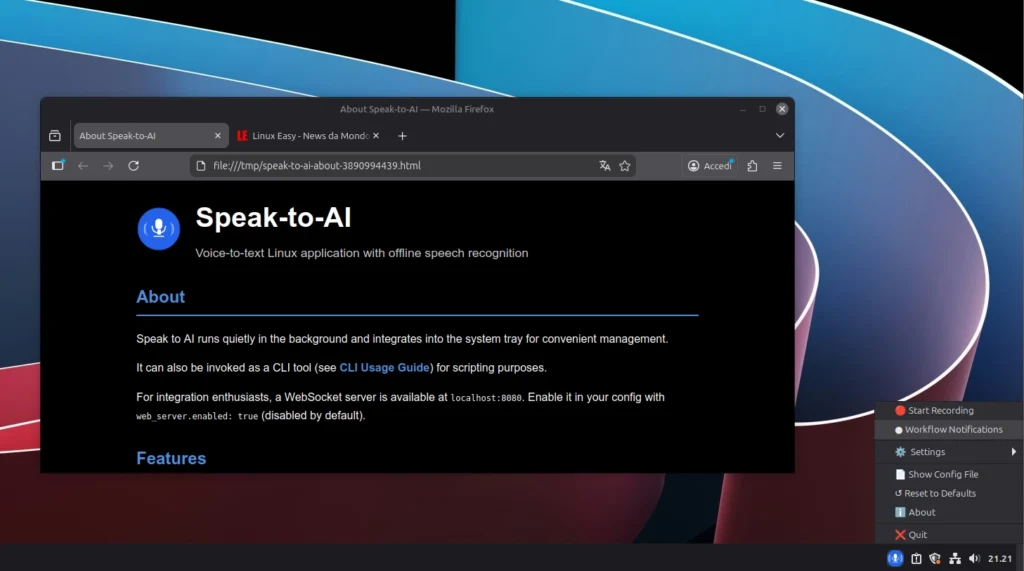Screen dimensions: 1024x571
Task: Toggle the Firefox sidebar icon
Action: pyautogui.click(x=58, y=165)
